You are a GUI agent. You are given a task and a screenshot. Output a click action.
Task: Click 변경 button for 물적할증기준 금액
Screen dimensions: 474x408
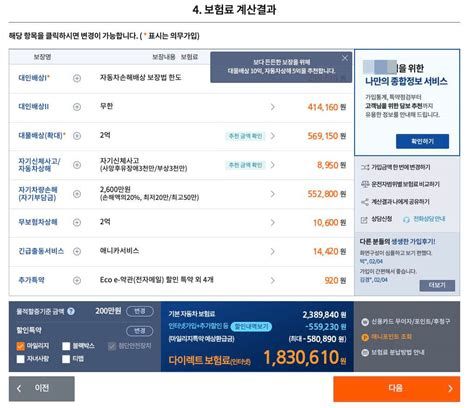(x=140, y=311)
